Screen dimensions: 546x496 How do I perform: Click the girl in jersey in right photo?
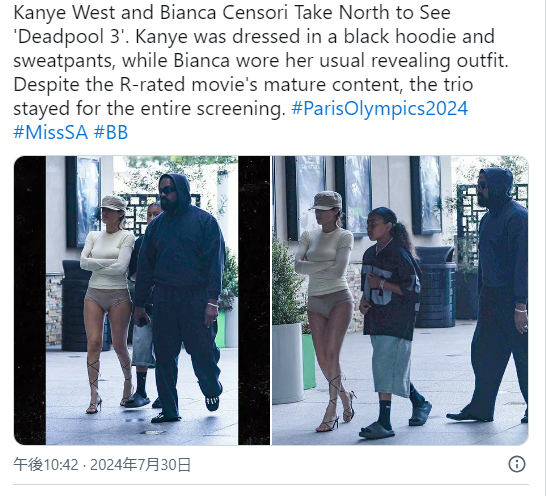tap(392, 320)
